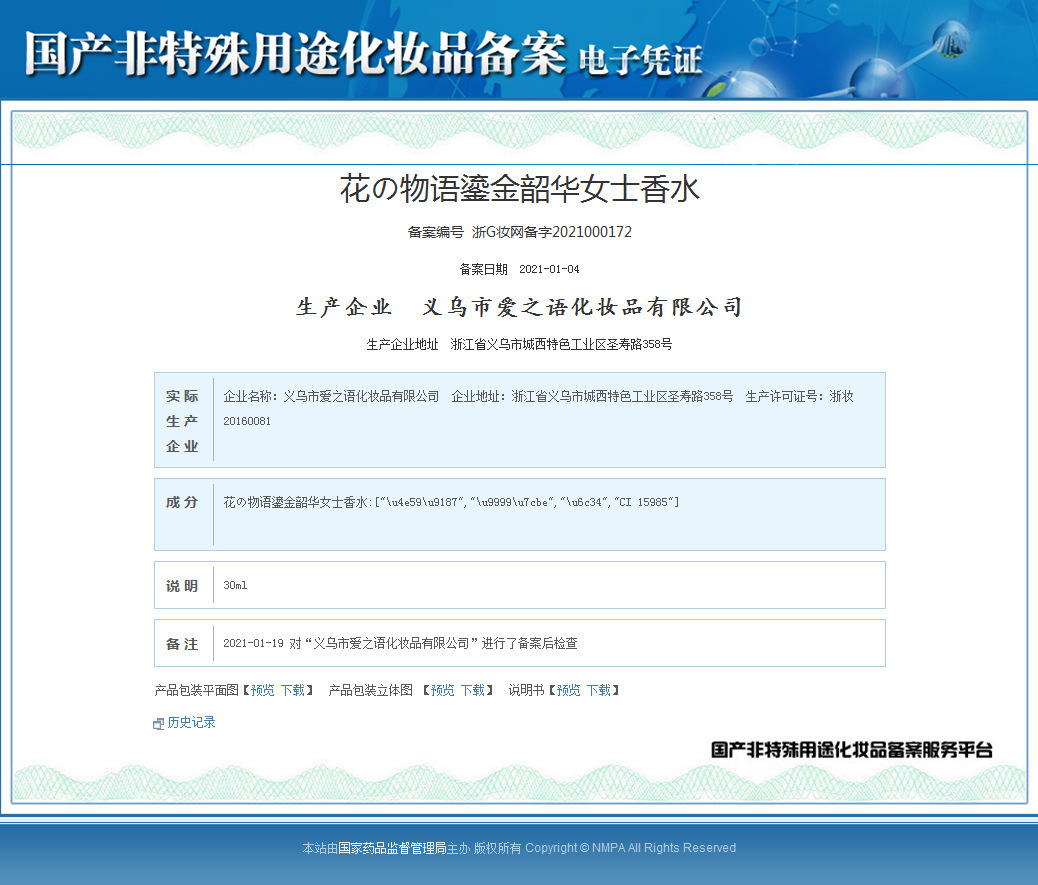The height and width of the screenshot is (885, 1038).
Task: Click the 国产非特殊用途化妆品备案 banner title
Action: (x=295, y=53)
